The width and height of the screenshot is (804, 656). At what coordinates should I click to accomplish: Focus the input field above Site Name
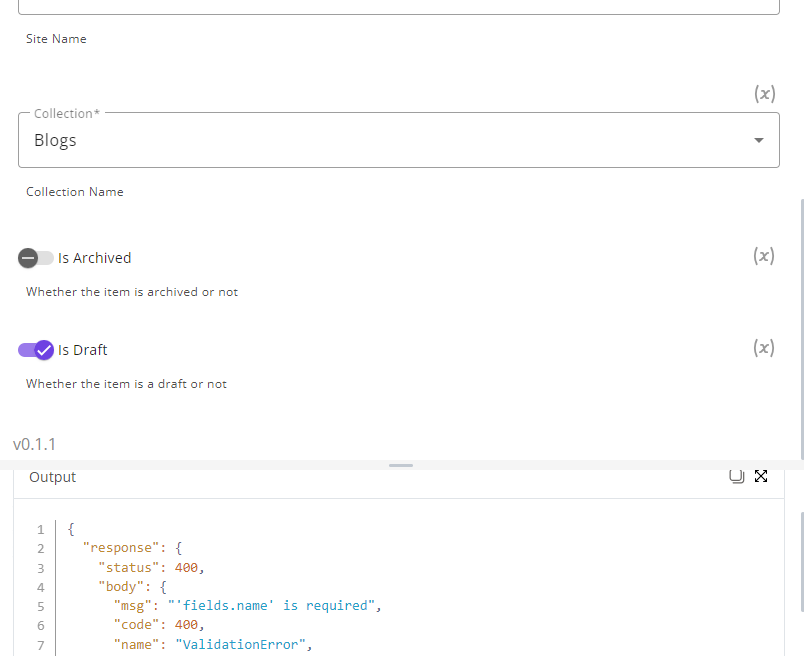click(399, 6)
